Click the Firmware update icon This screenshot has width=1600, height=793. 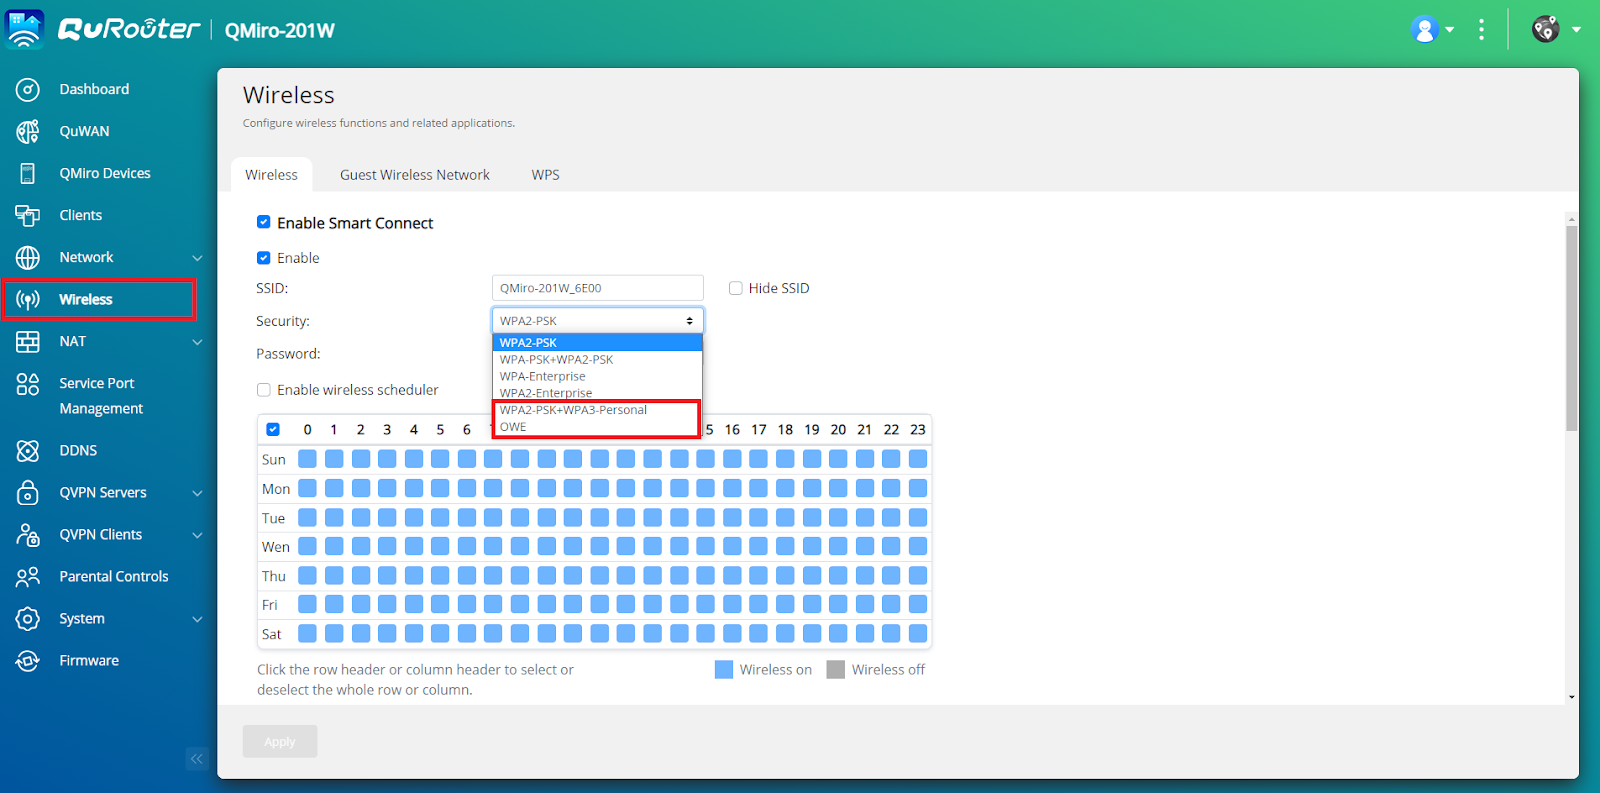28,661
